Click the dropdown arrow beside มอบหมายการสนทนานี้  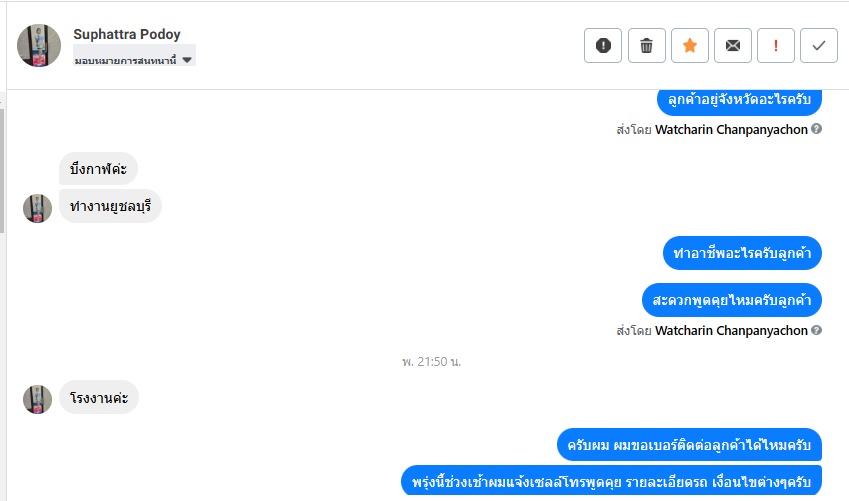(x=187, y=60)
